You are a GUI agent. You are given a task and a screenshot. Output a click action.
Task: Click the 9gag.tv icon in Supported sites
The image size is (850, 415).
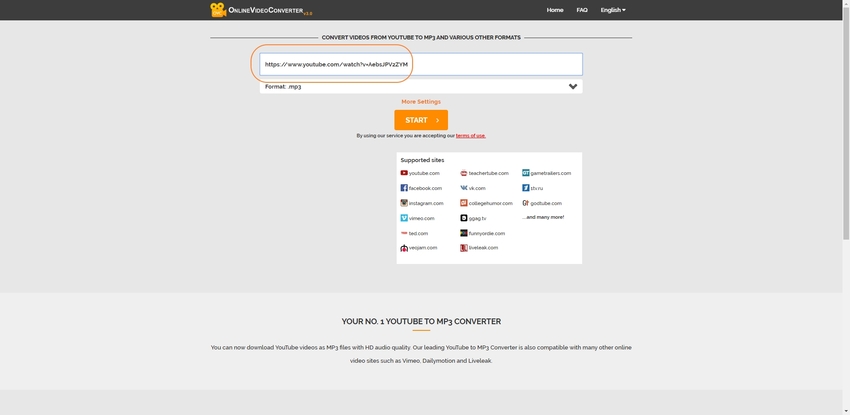click(463, 218)
